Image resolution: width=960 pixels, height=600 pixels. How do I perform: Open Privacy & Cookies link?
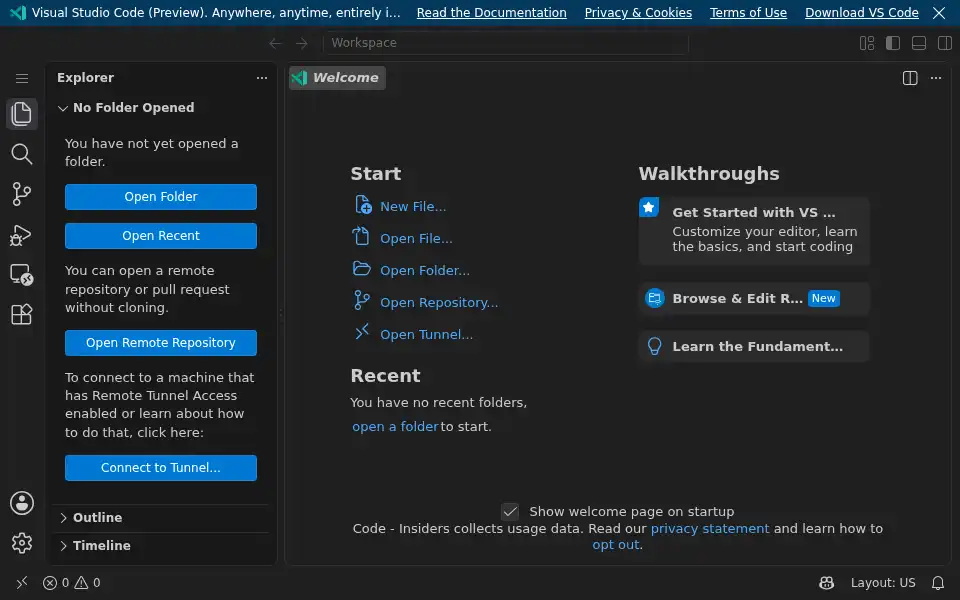[x=638, y=13]
